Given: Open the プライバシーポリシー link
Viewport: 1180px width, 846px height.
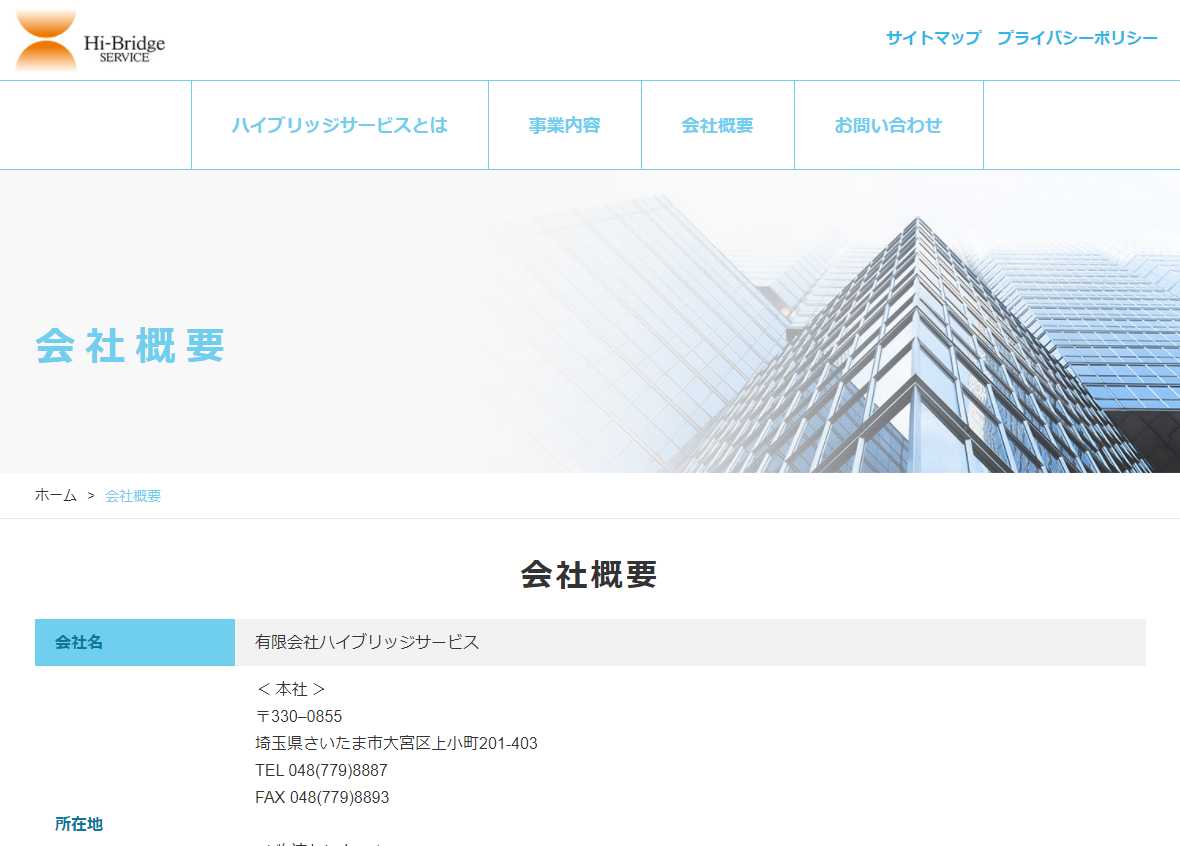Looking at the screenshot, I should click(1077, 38).
